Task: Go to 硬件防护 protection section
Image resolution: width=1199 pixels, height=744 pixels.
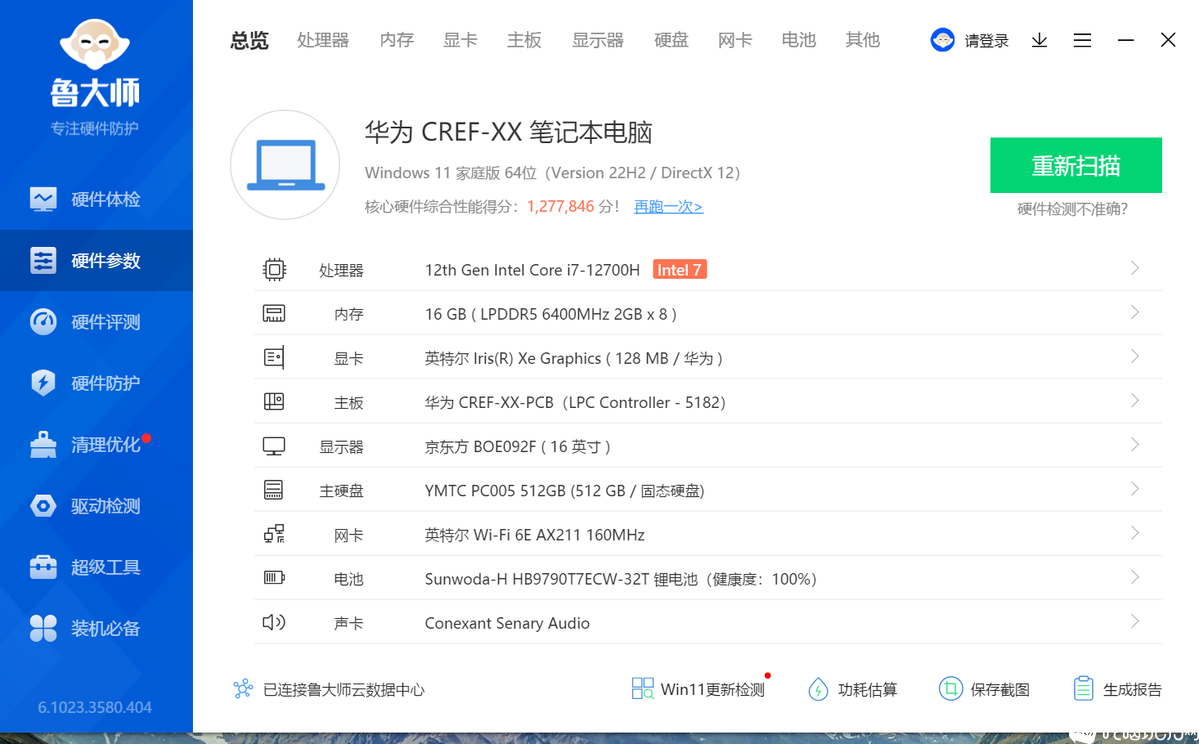Action: click(x=96, y=383)
